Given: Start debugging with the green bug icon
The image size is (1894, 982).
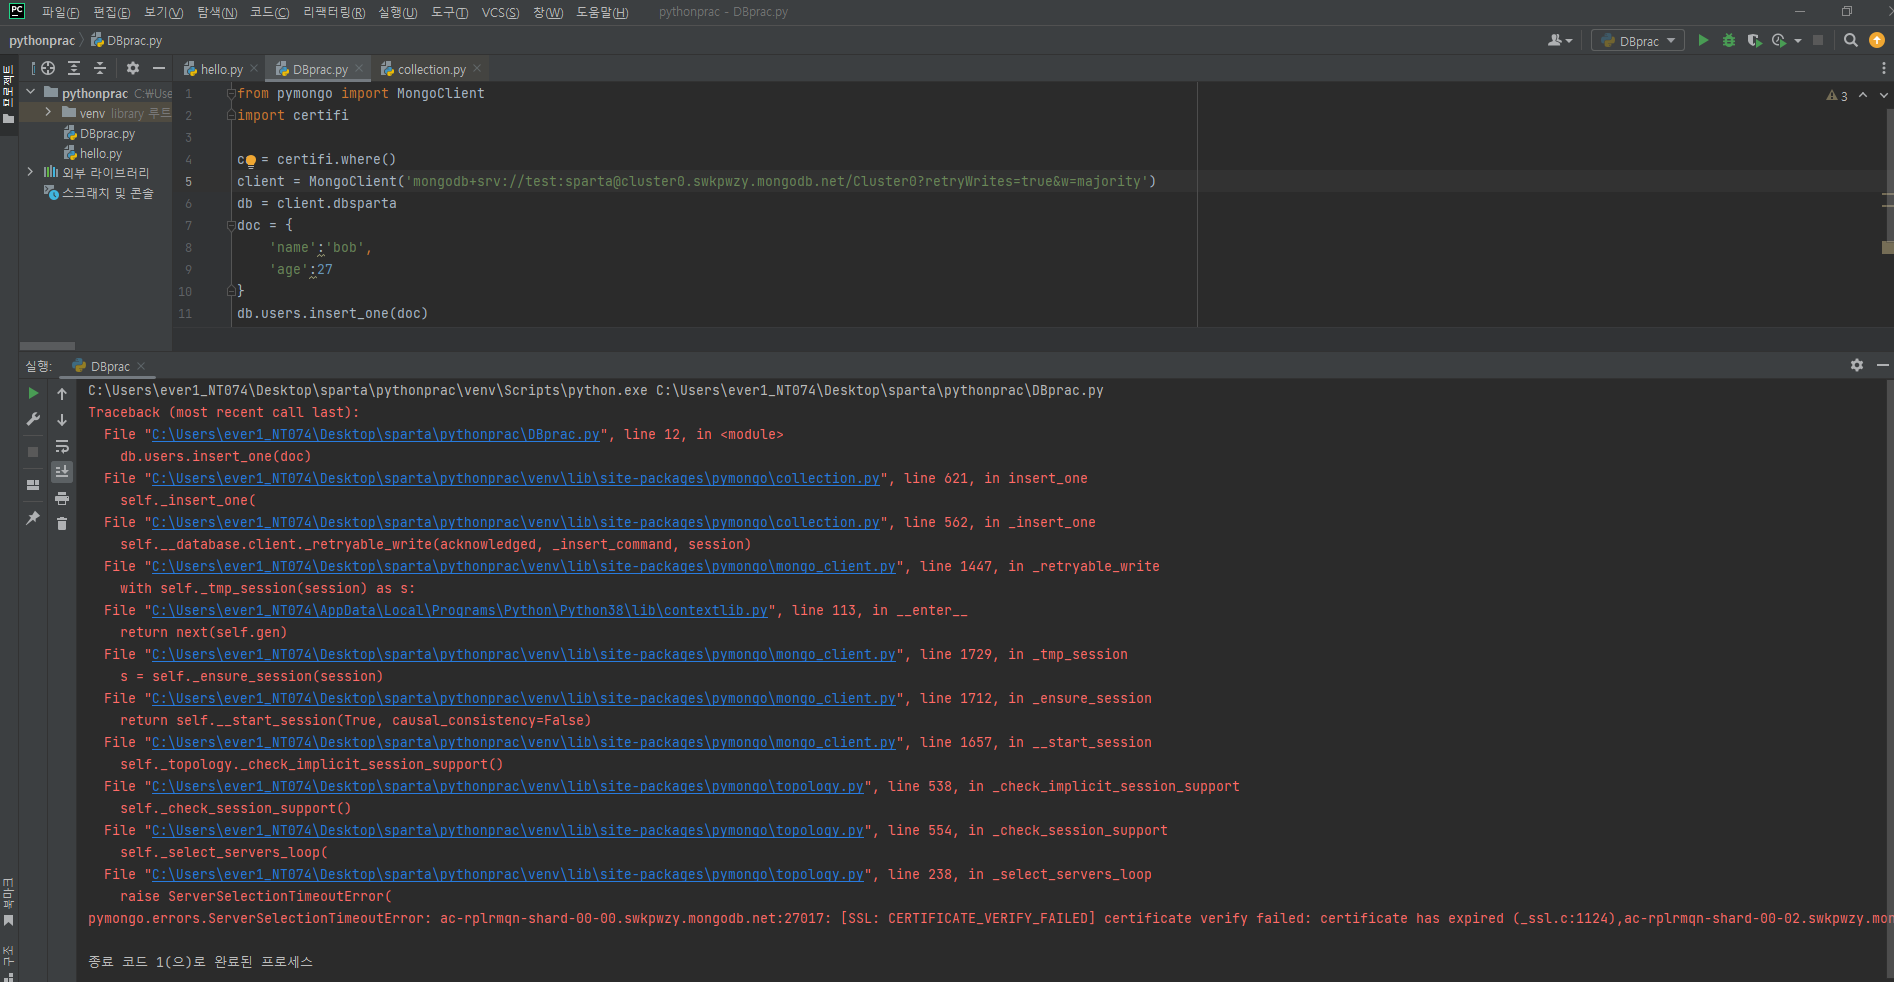Looking at the screenshot, I should [x=1729, y=40].
